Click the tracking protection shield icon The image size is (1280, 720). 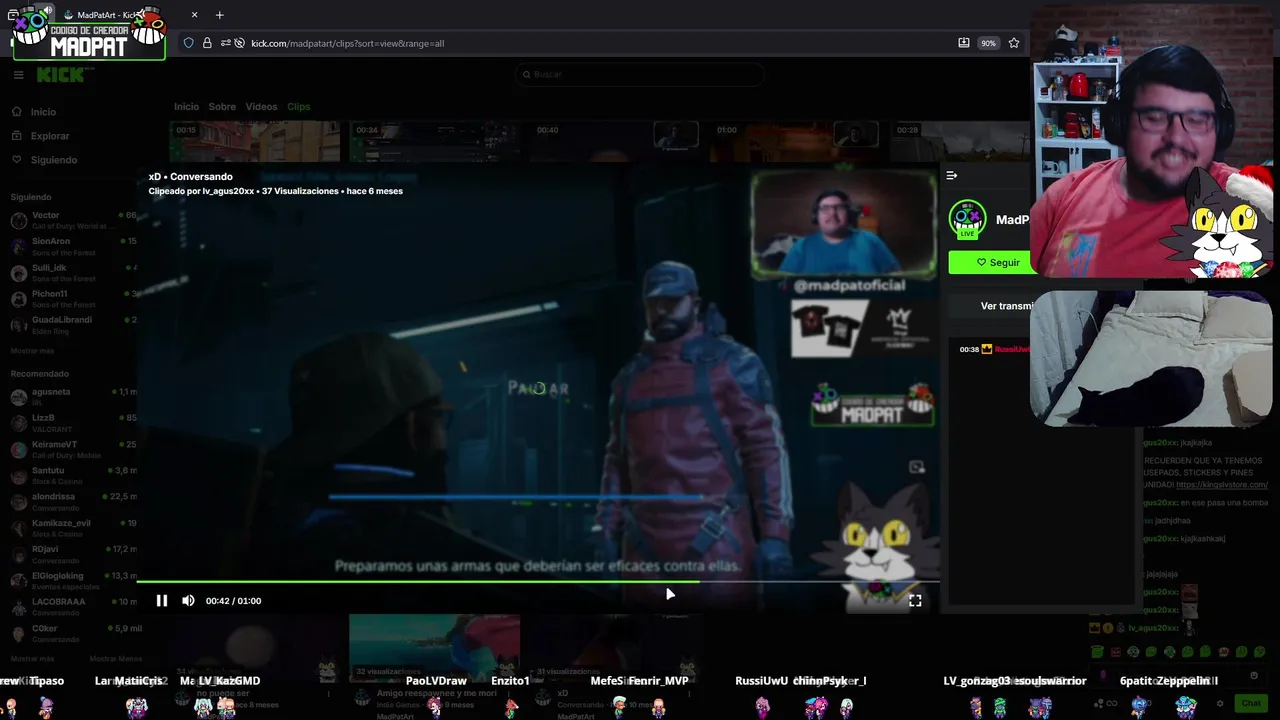188,43
